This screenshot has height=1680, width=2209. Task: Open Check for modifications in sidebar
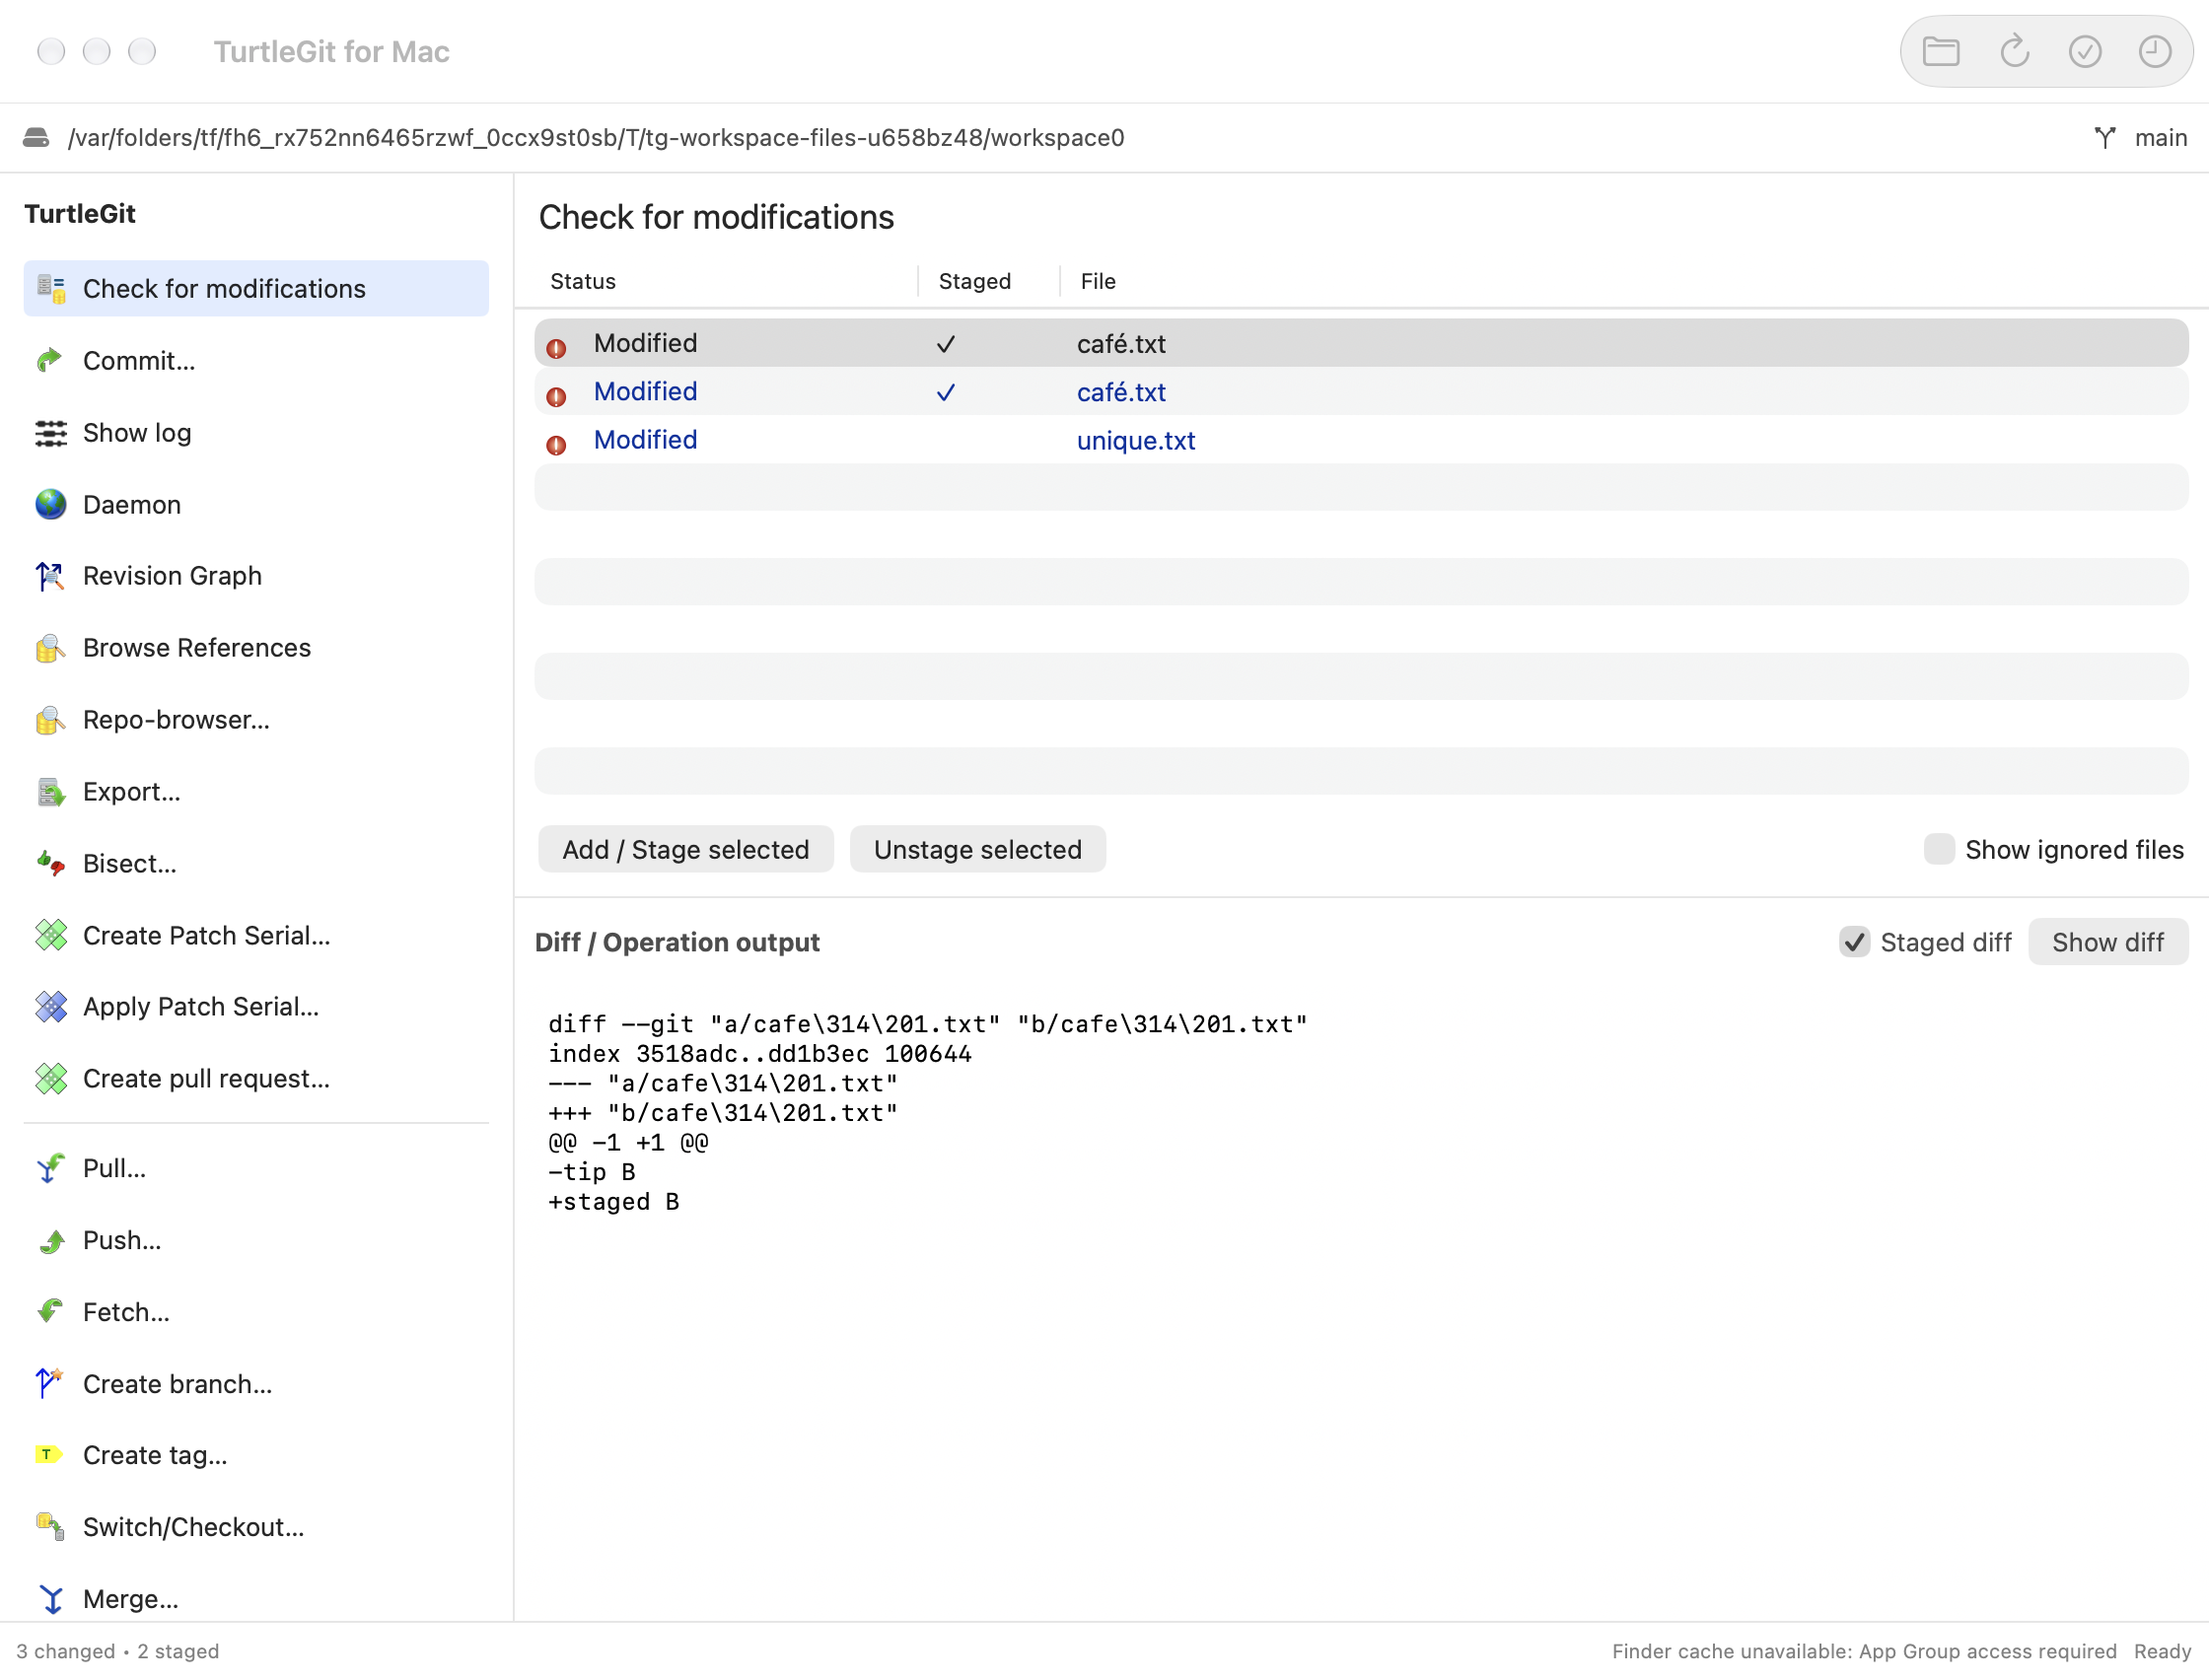[x=256, y=288]
